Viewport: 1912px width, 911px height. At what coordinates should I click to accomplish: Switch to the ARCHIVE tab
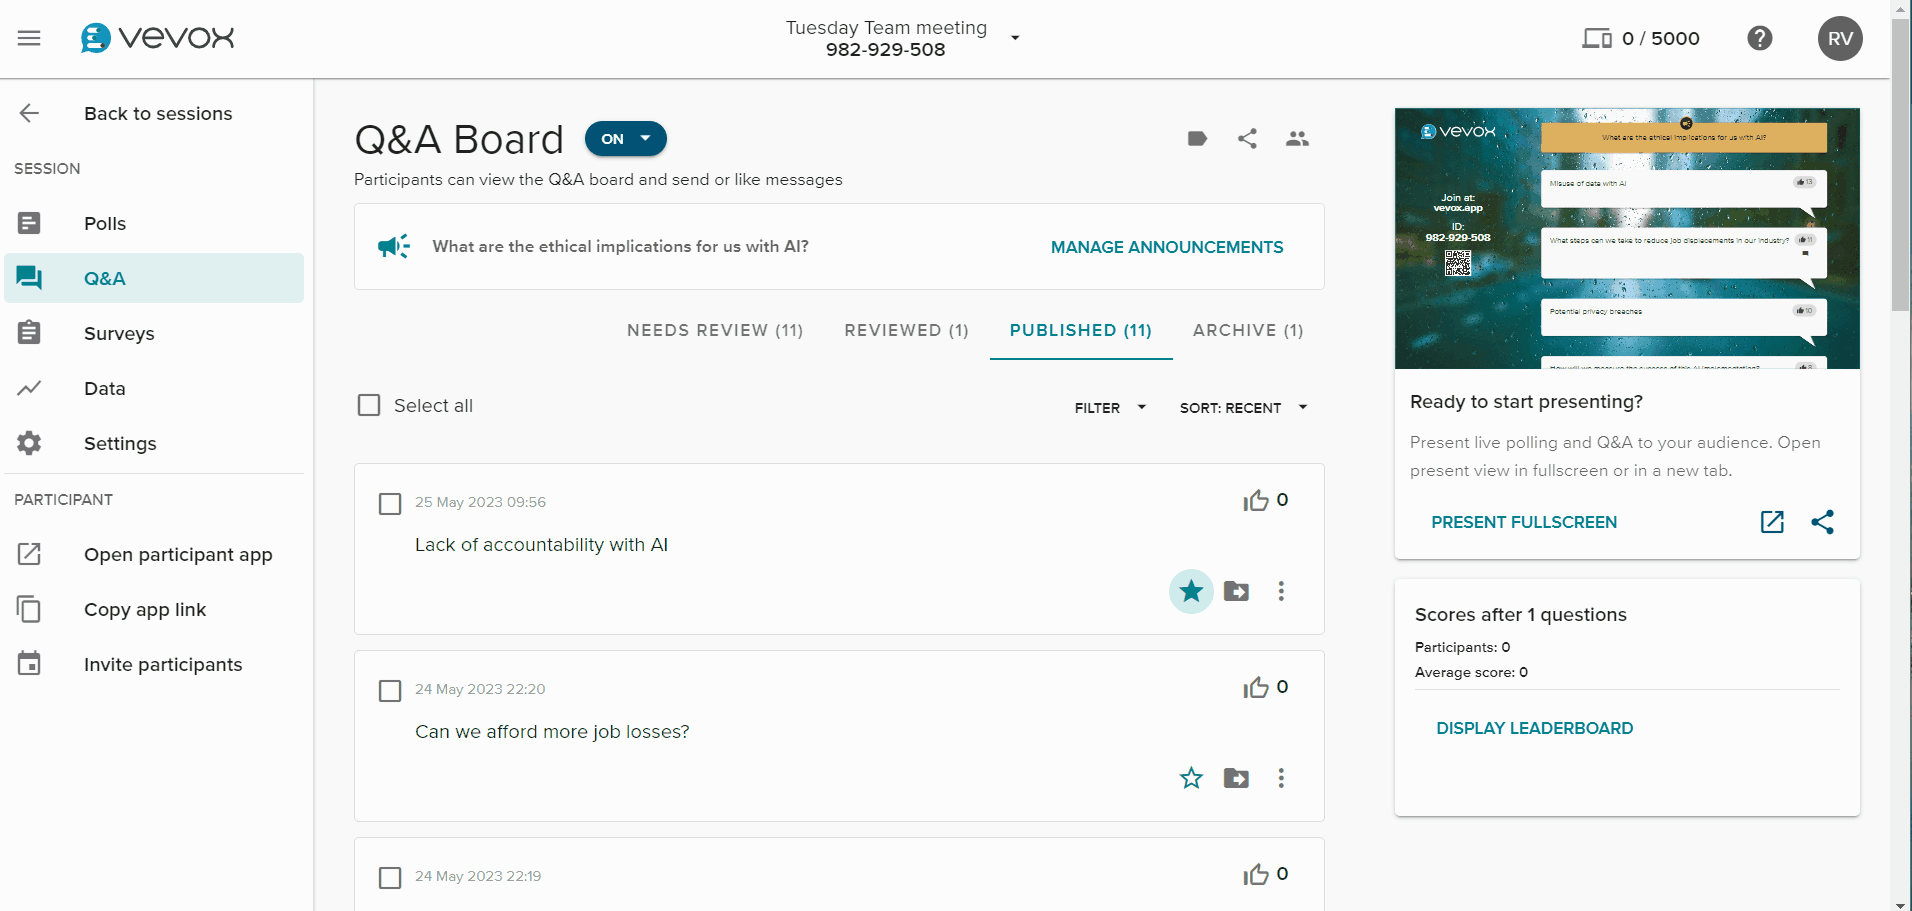1248,330
